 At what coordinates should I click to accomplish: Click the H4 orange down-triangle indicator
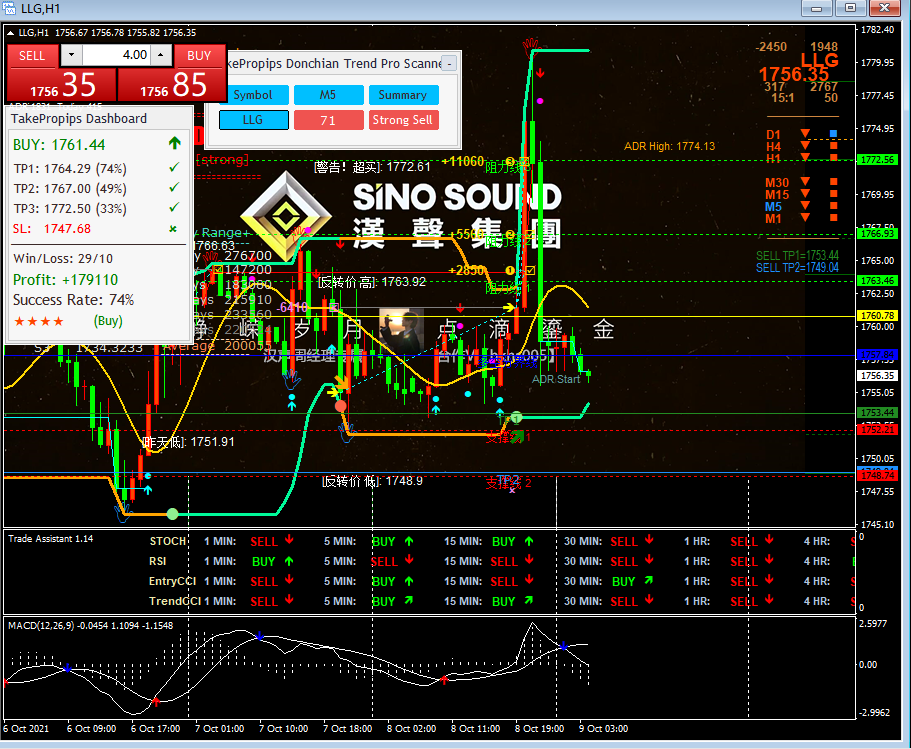pyautogui.click(x=805, y=145)
